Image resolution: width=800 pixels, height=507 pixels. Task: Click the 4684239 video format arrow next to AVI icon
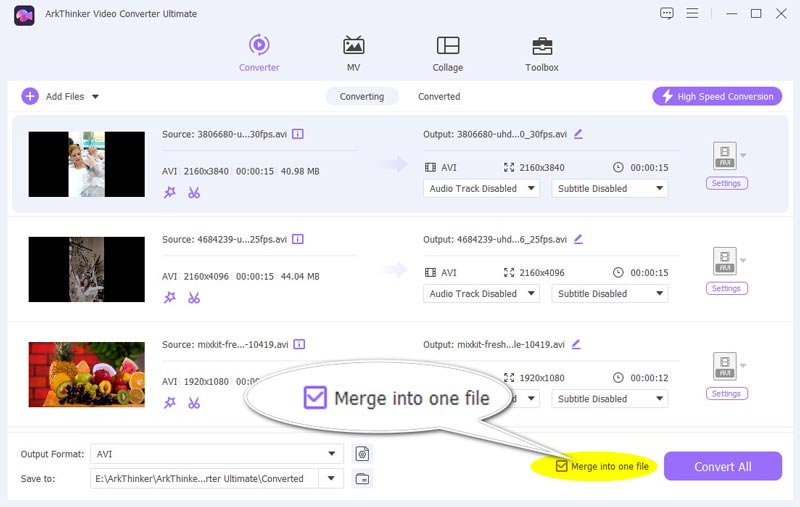[x=743, y=260]
